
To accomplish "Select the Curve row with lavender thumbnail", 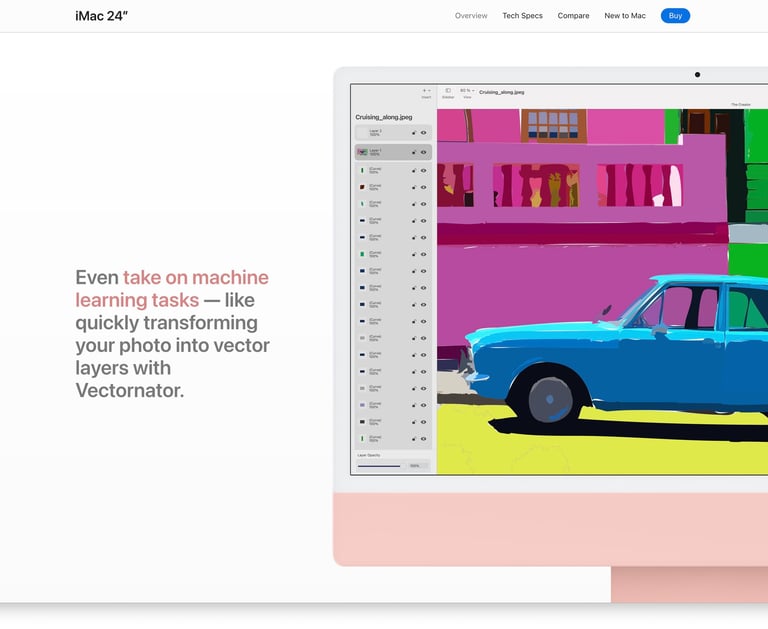I will coord(393,405).
